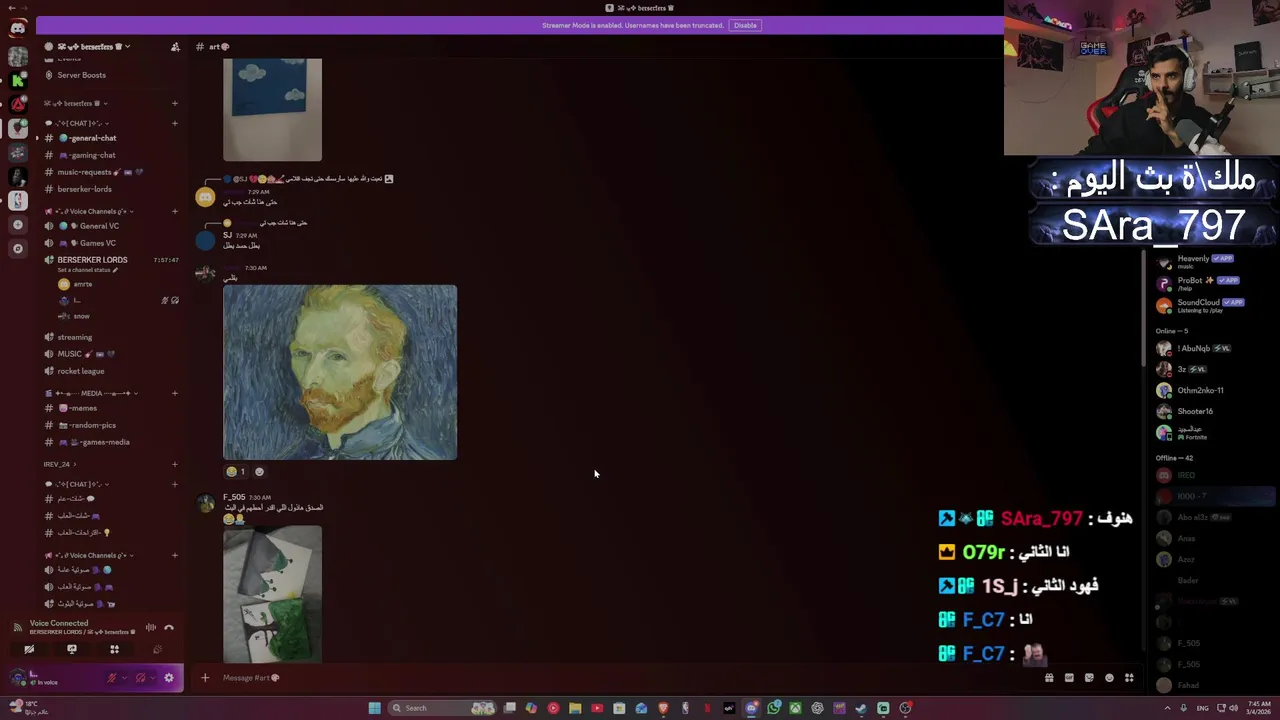Collapse first Voice Channels category
1280x720 pixels.
pyautogui.click(x=88, y=211)
